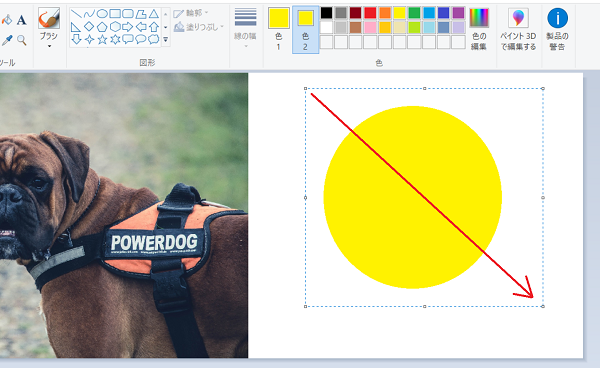Image resolution: width=600 pixels, height=368 pixels.
Task: Pick the yellow palette swatch
Action: [x=399, y=13]
